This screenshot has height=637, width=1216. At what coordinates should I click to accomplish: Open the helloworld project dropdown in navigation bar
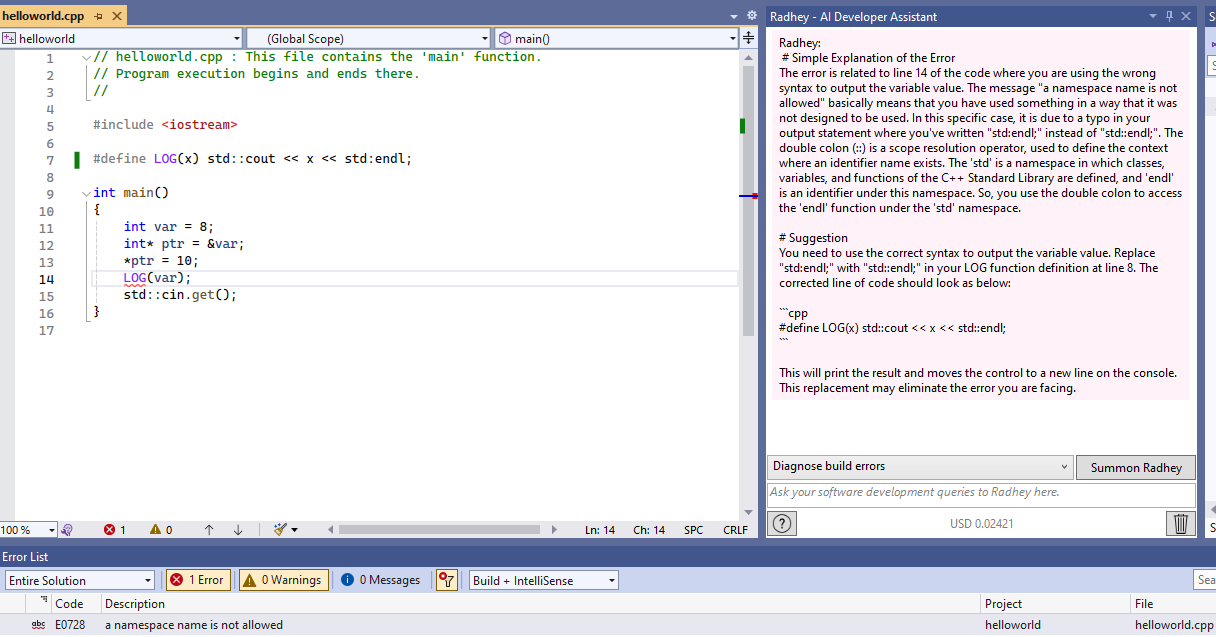pyautogui.click(x=121, y=38)
